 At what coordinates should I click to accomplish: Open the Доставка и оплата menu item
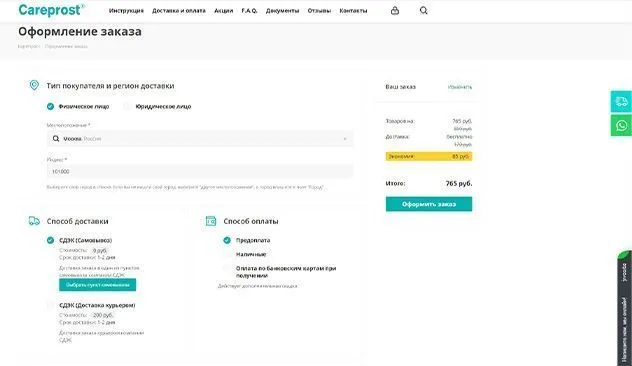point(179,11)
